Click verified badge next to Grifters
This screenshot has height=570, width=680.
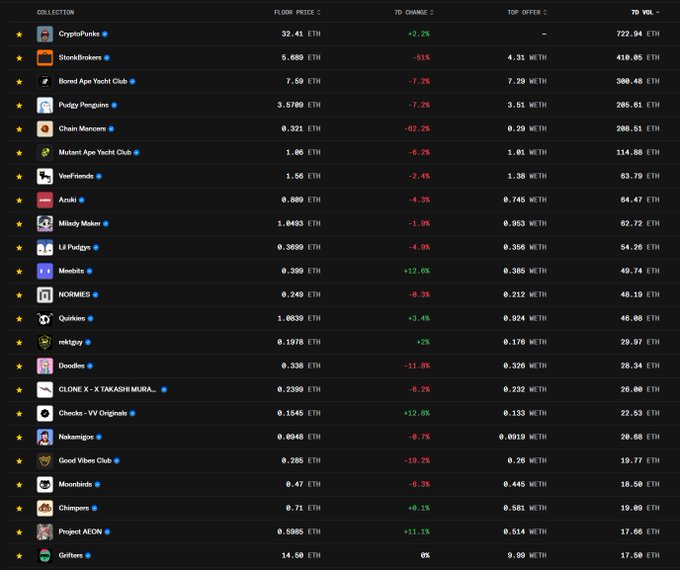(x=88, y=556)
